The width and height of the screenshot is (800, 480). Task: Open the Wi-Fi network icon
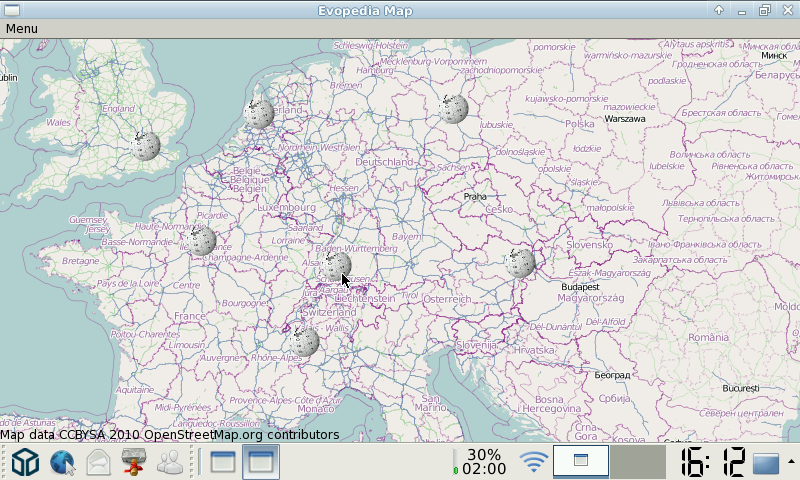533,462
